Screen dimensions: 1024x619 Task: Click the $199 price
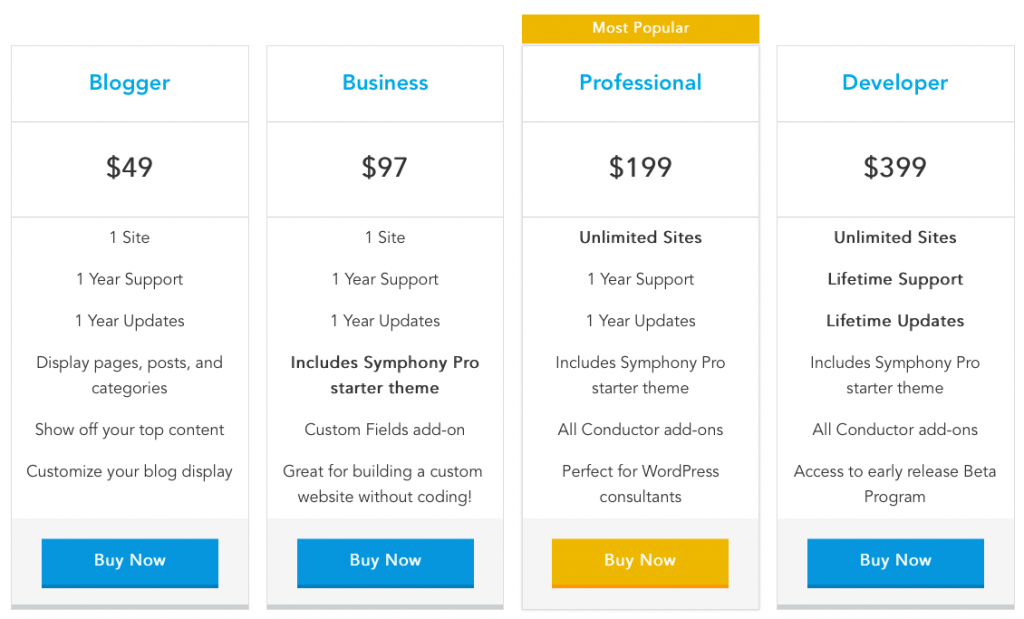pyautogui.click(x=641, y=167)
